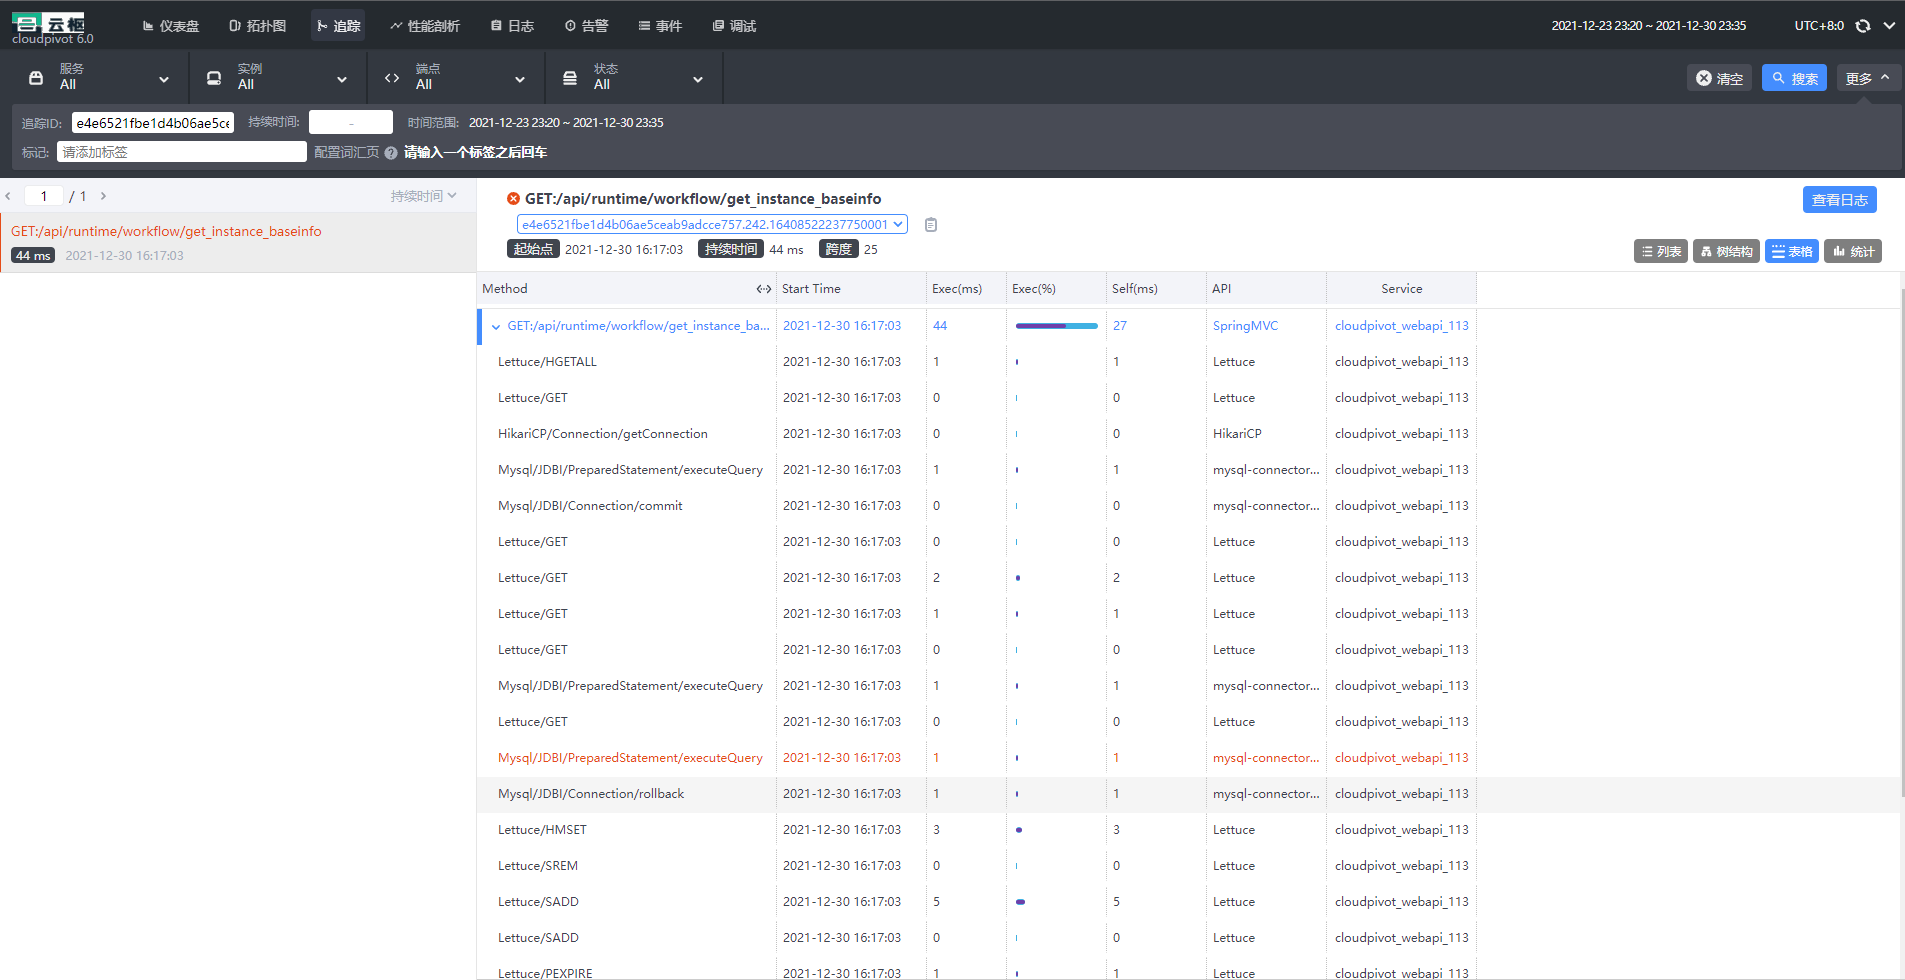1905x980 pixels.
Task: Click the SpringMVC API cell
Action: click(1245, 326)
